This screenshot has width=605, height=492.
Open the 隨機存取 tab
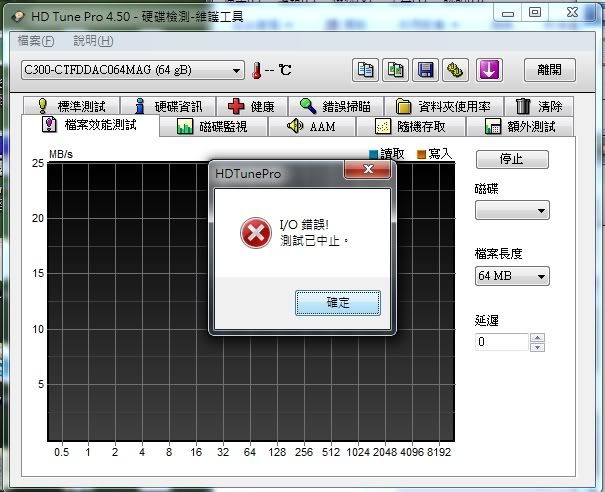click(411, 127)
